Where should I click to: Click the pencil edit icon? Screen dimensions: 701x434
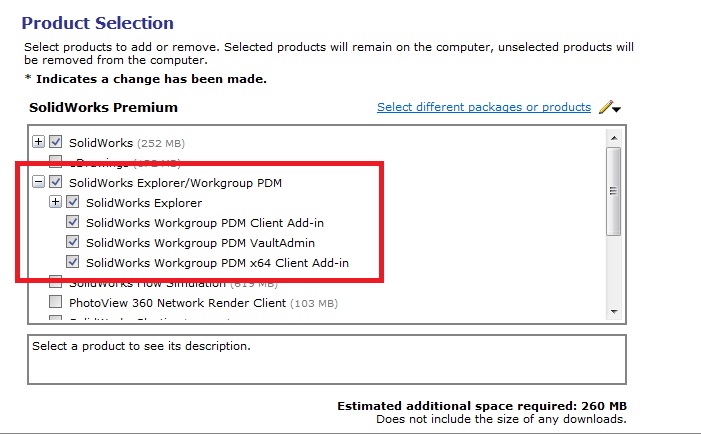605,107
